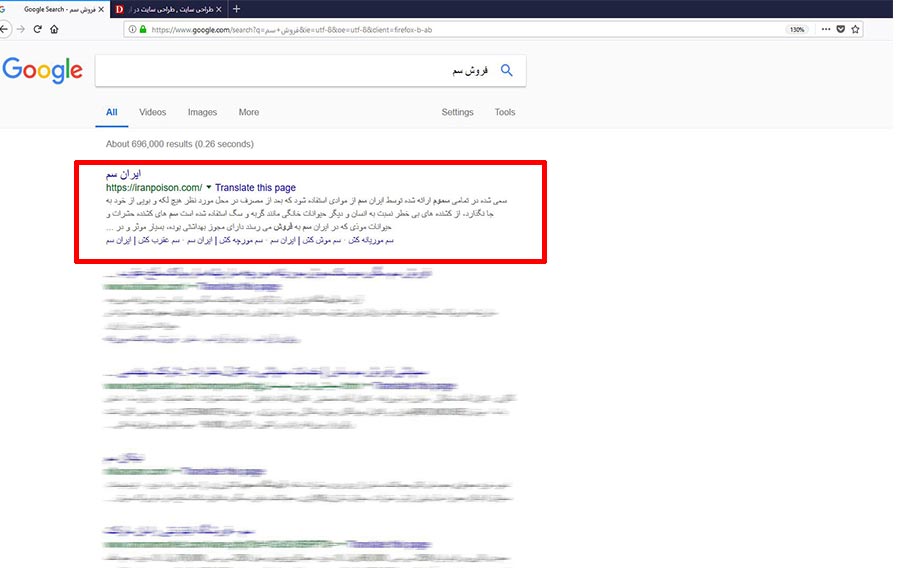Close the second tab with D favicon

click(219, 9)
